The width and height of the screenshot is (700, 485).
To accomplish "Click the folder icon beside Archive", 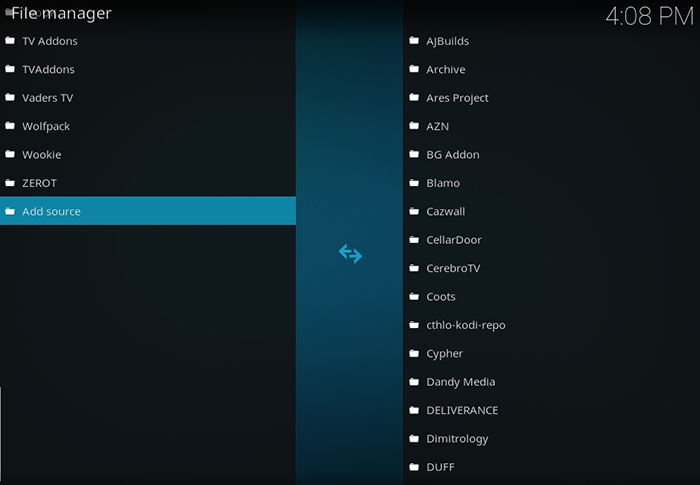I will (414, 69).
